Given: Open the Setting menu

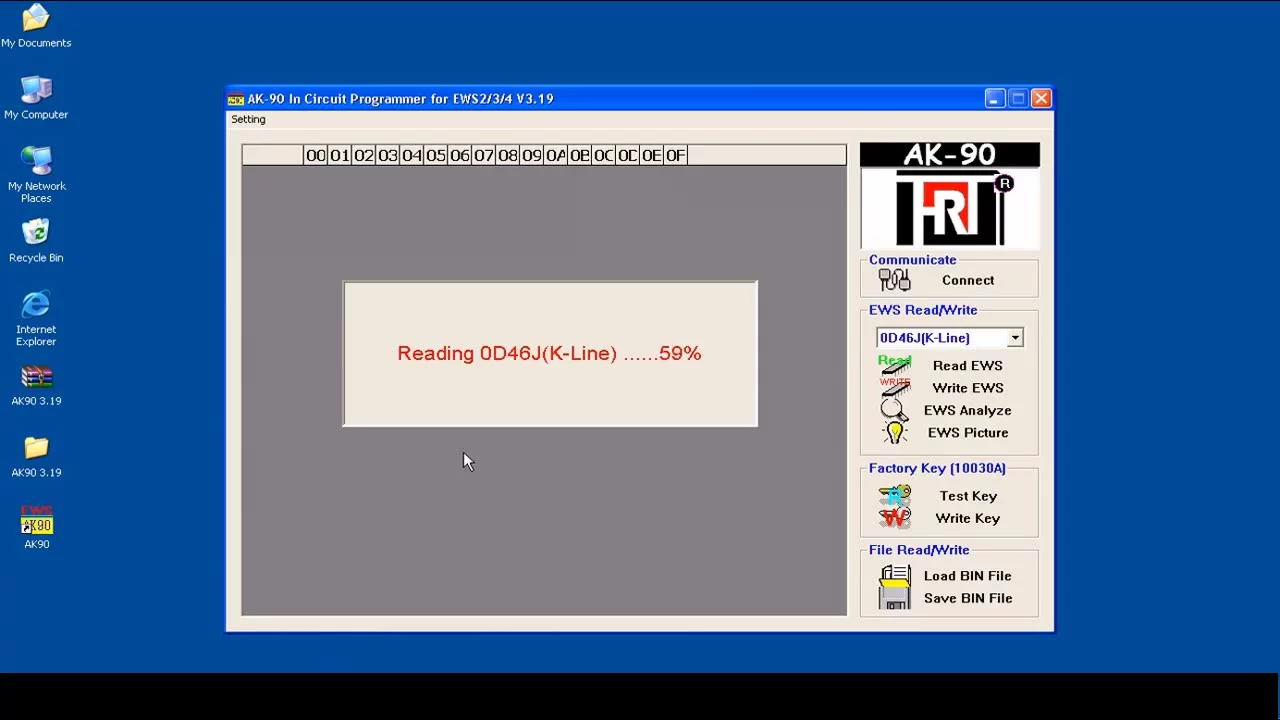Looking at the screenshot, I should tap(248, 119).
